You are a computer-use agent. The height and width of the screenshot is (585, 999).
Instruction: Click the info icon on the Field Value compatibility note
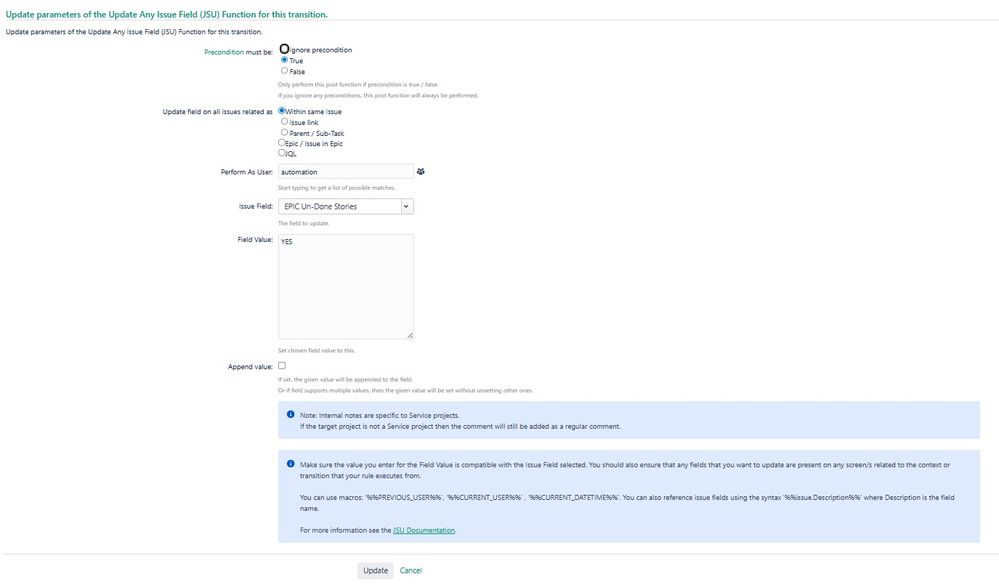(290, 462)
